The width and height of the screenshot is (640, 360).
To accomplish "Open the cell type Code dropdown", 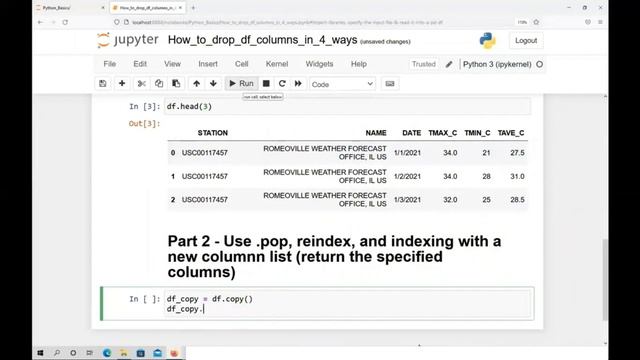I will click(x=342, y=84).
